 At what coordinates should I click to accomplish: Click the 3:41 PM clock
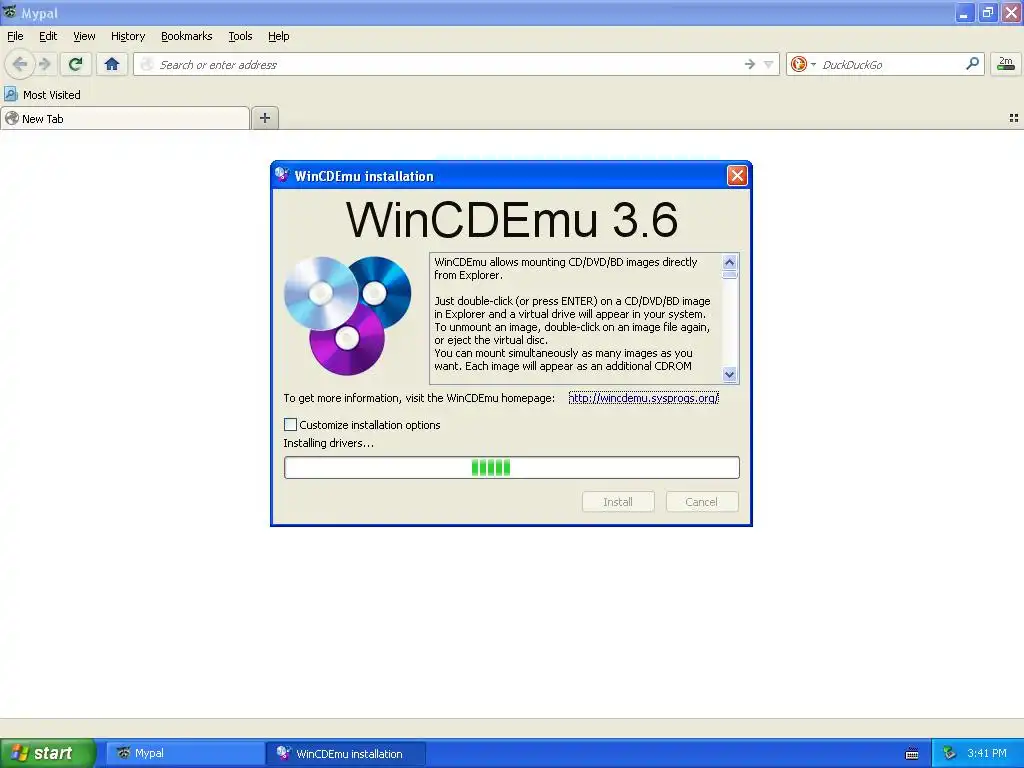tap(987, 753)
